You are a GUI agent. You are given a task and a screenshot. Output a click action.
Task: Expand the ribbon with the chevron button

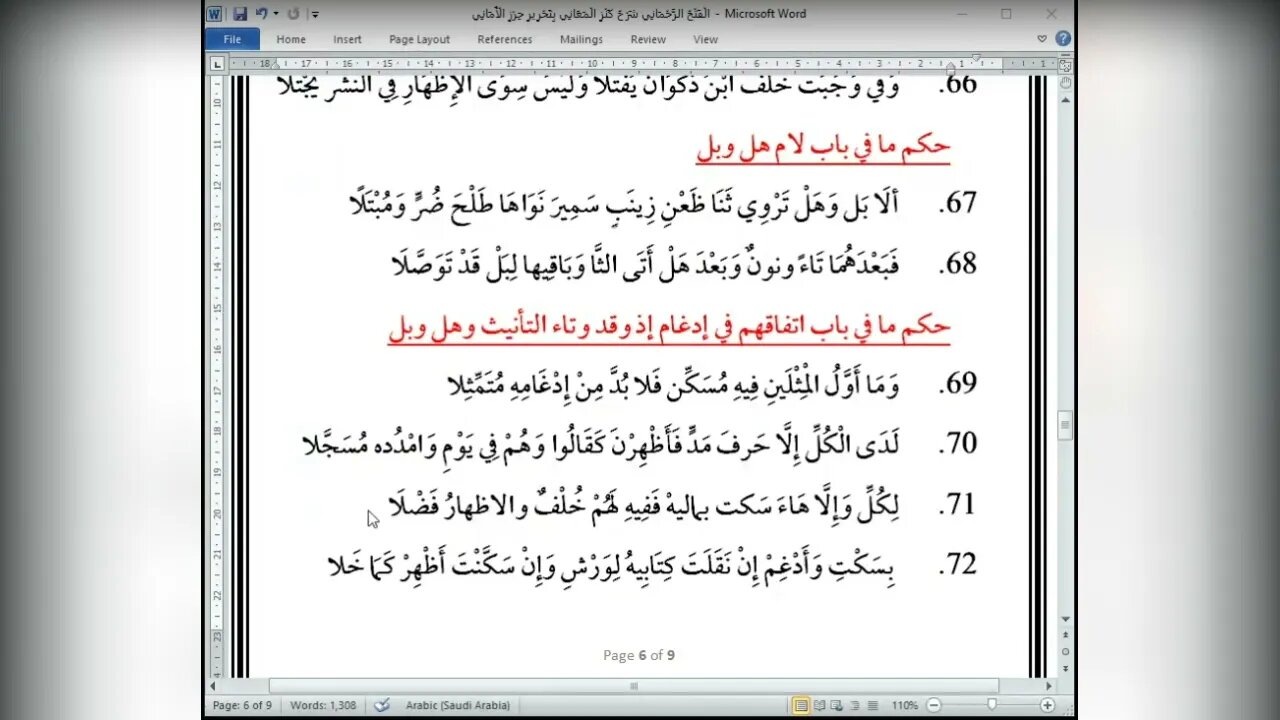coord(1042,39)
